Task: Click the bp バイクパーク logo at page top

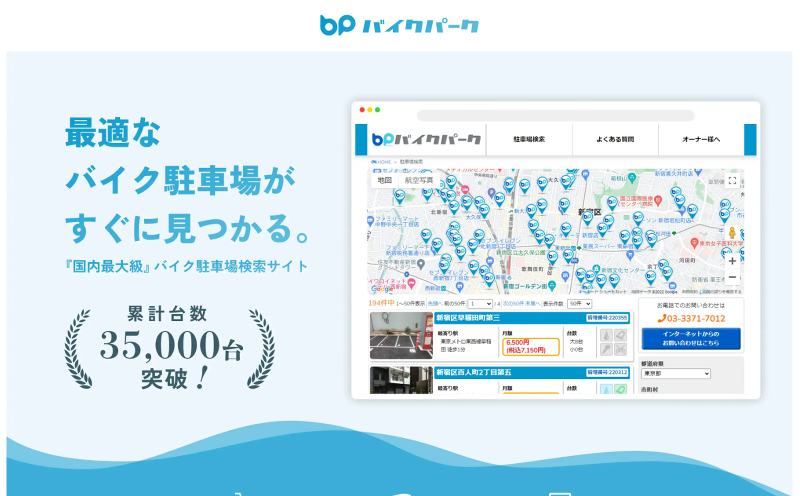Action: pos(399,24)
